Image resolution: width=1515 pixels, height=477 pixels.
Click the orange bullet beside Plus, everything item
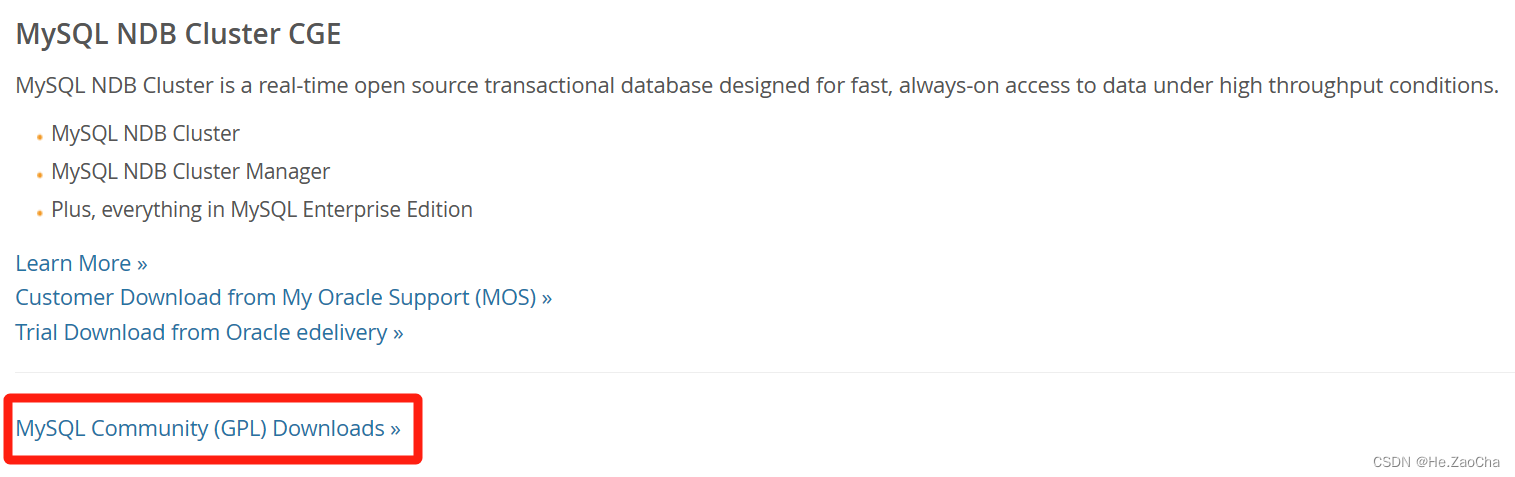(x=39, y=213)
